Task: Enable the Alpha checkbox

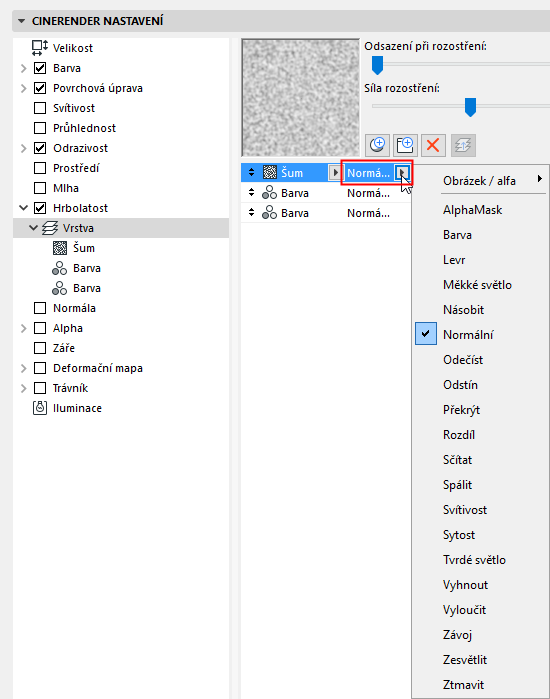Action: point(40,328)
